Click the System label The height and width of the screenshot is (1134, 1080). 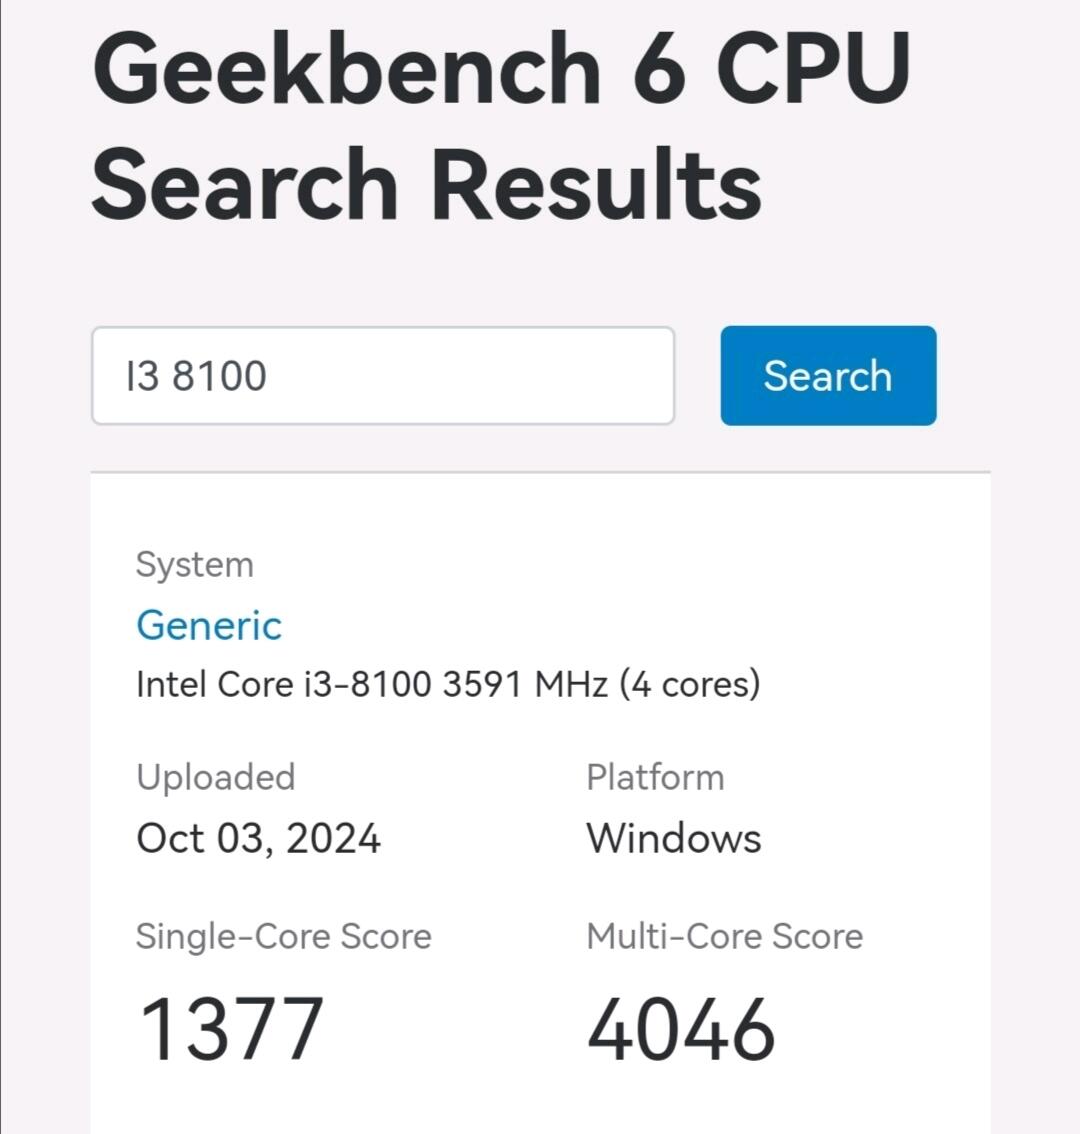(195, 565)
